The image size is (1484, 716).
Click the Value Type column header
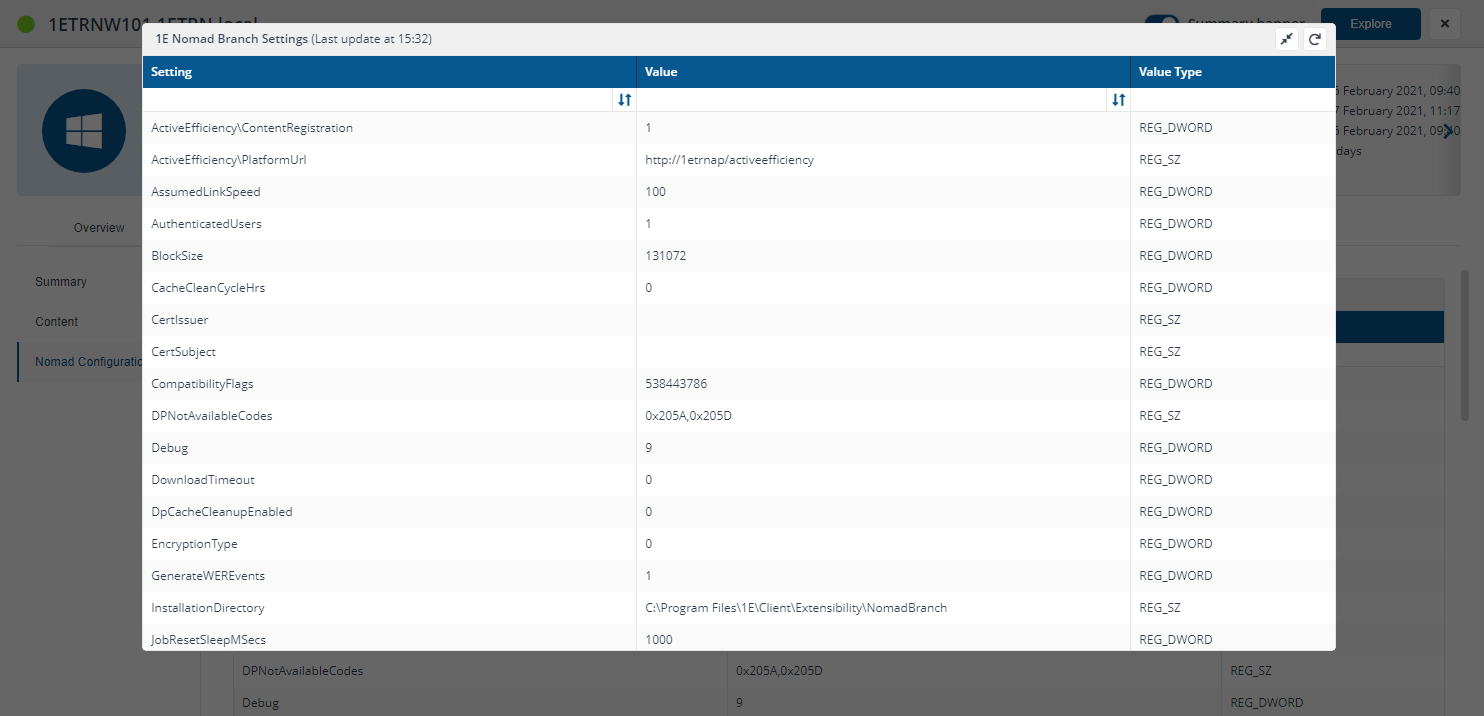[x=1232, y=72]
